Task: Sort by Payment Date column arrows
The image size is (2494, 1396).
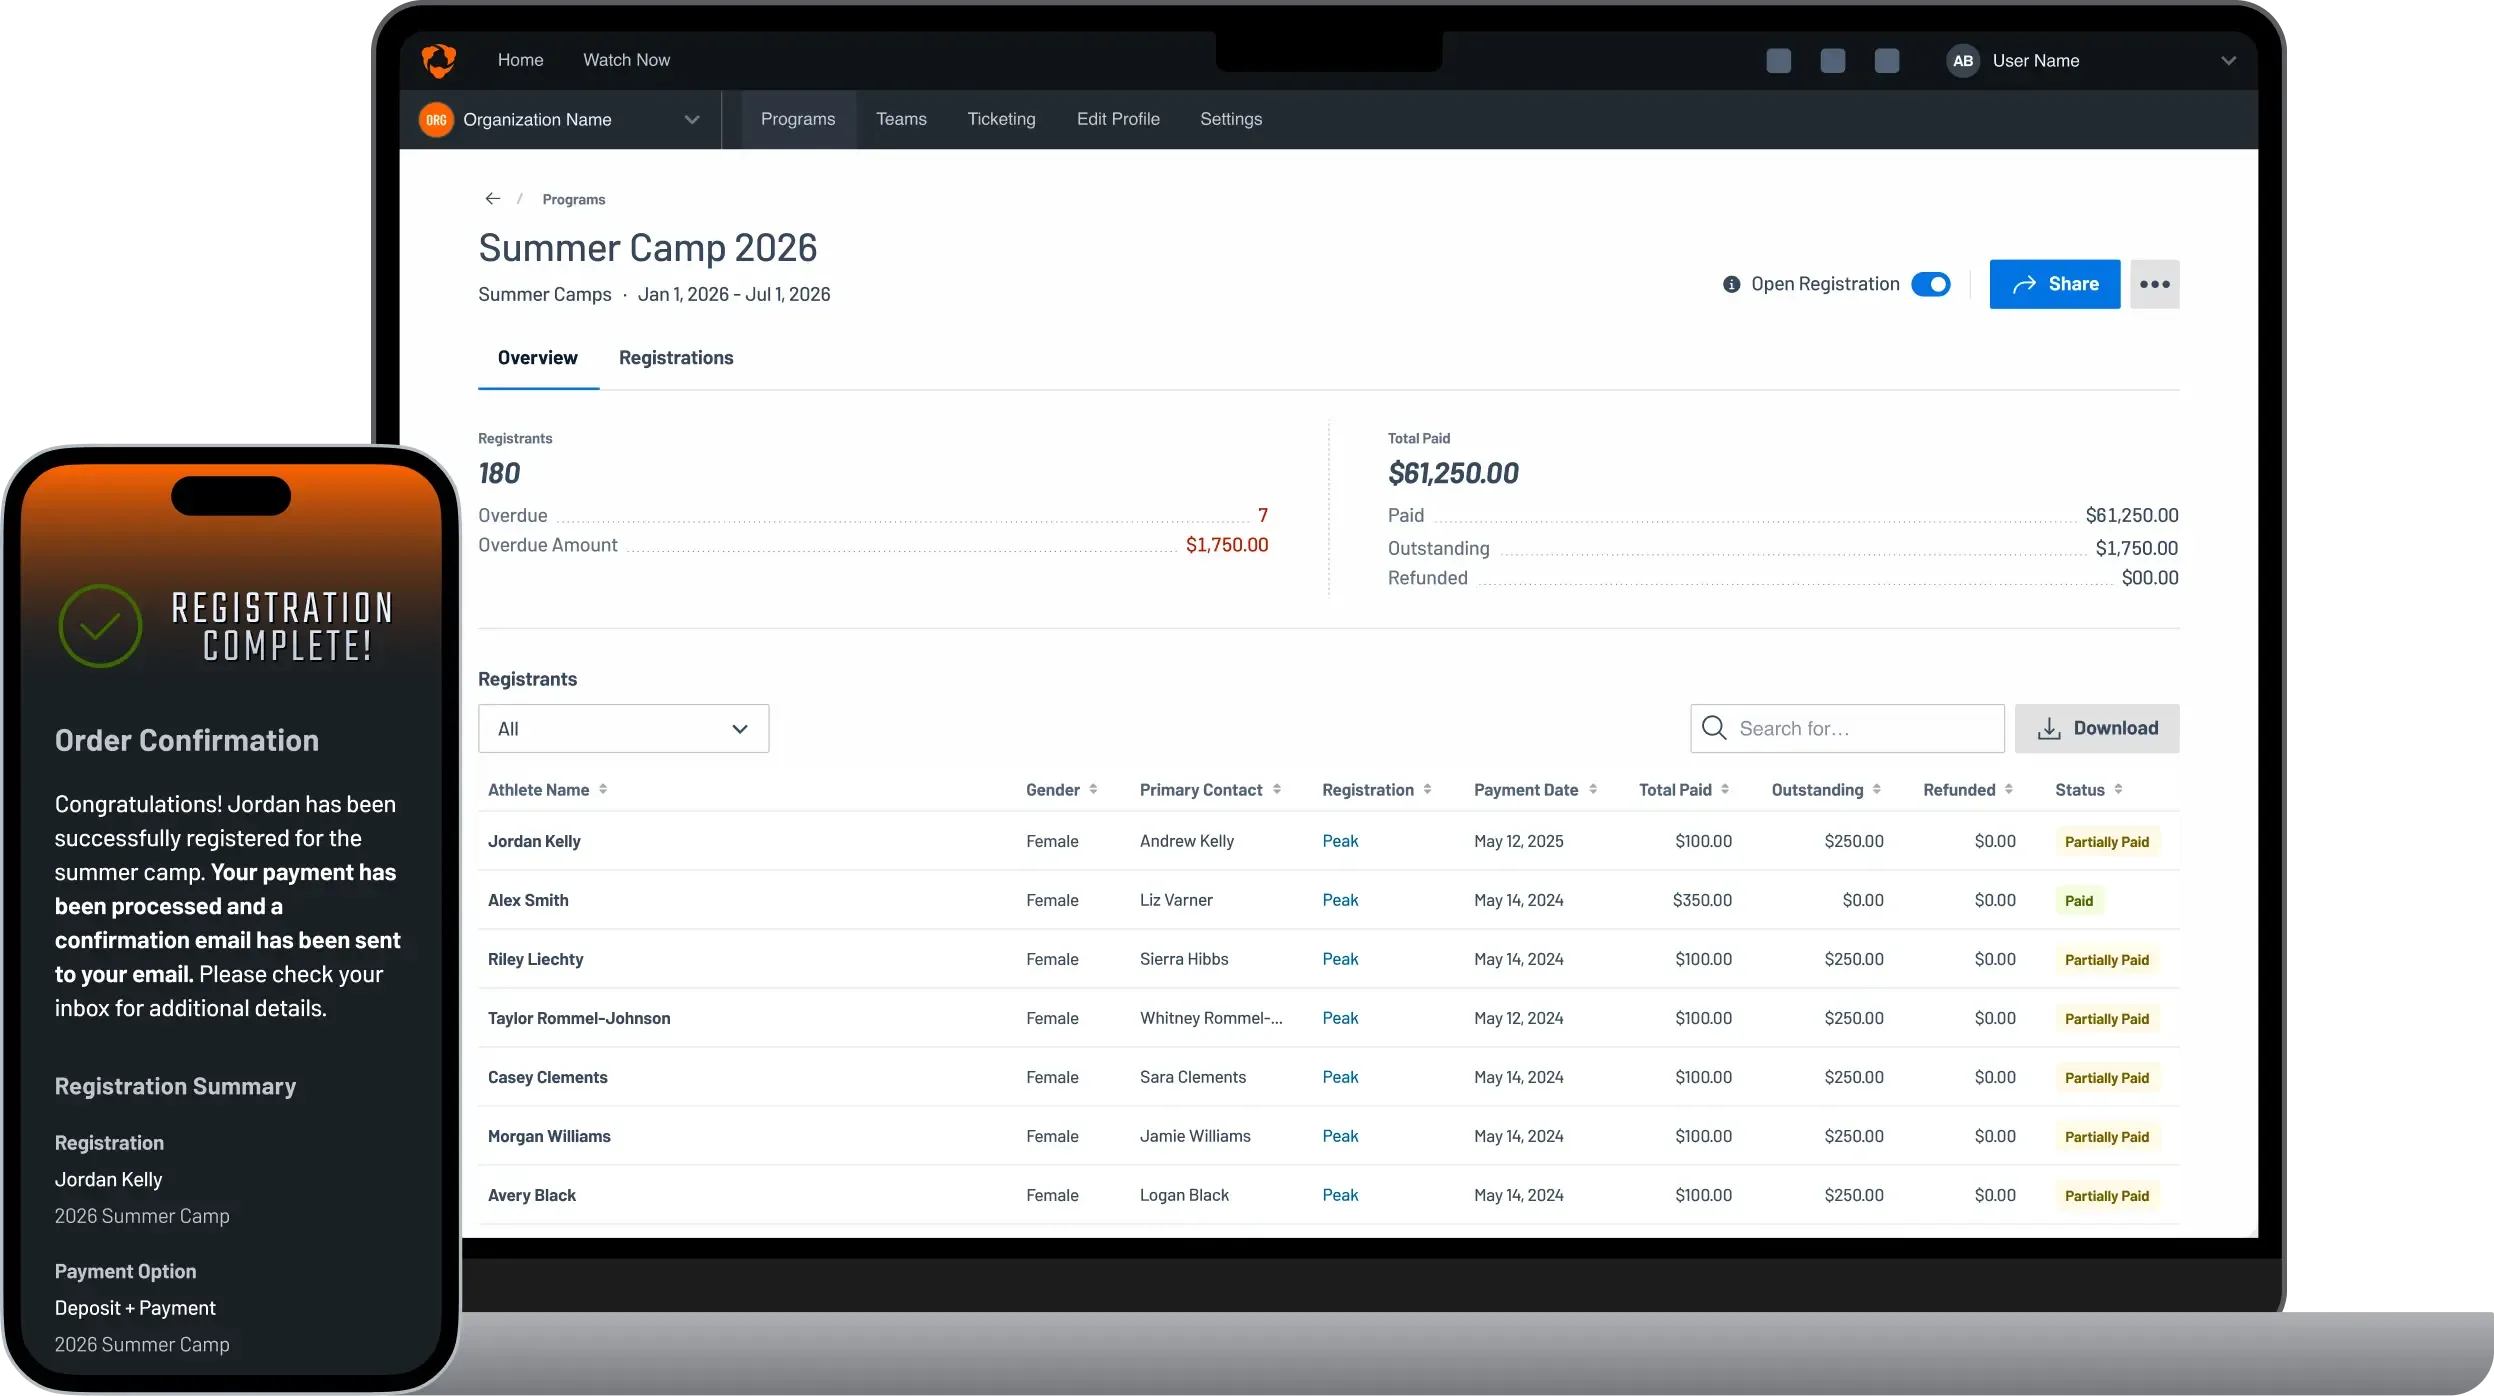Action: [x=1593, y=790]
